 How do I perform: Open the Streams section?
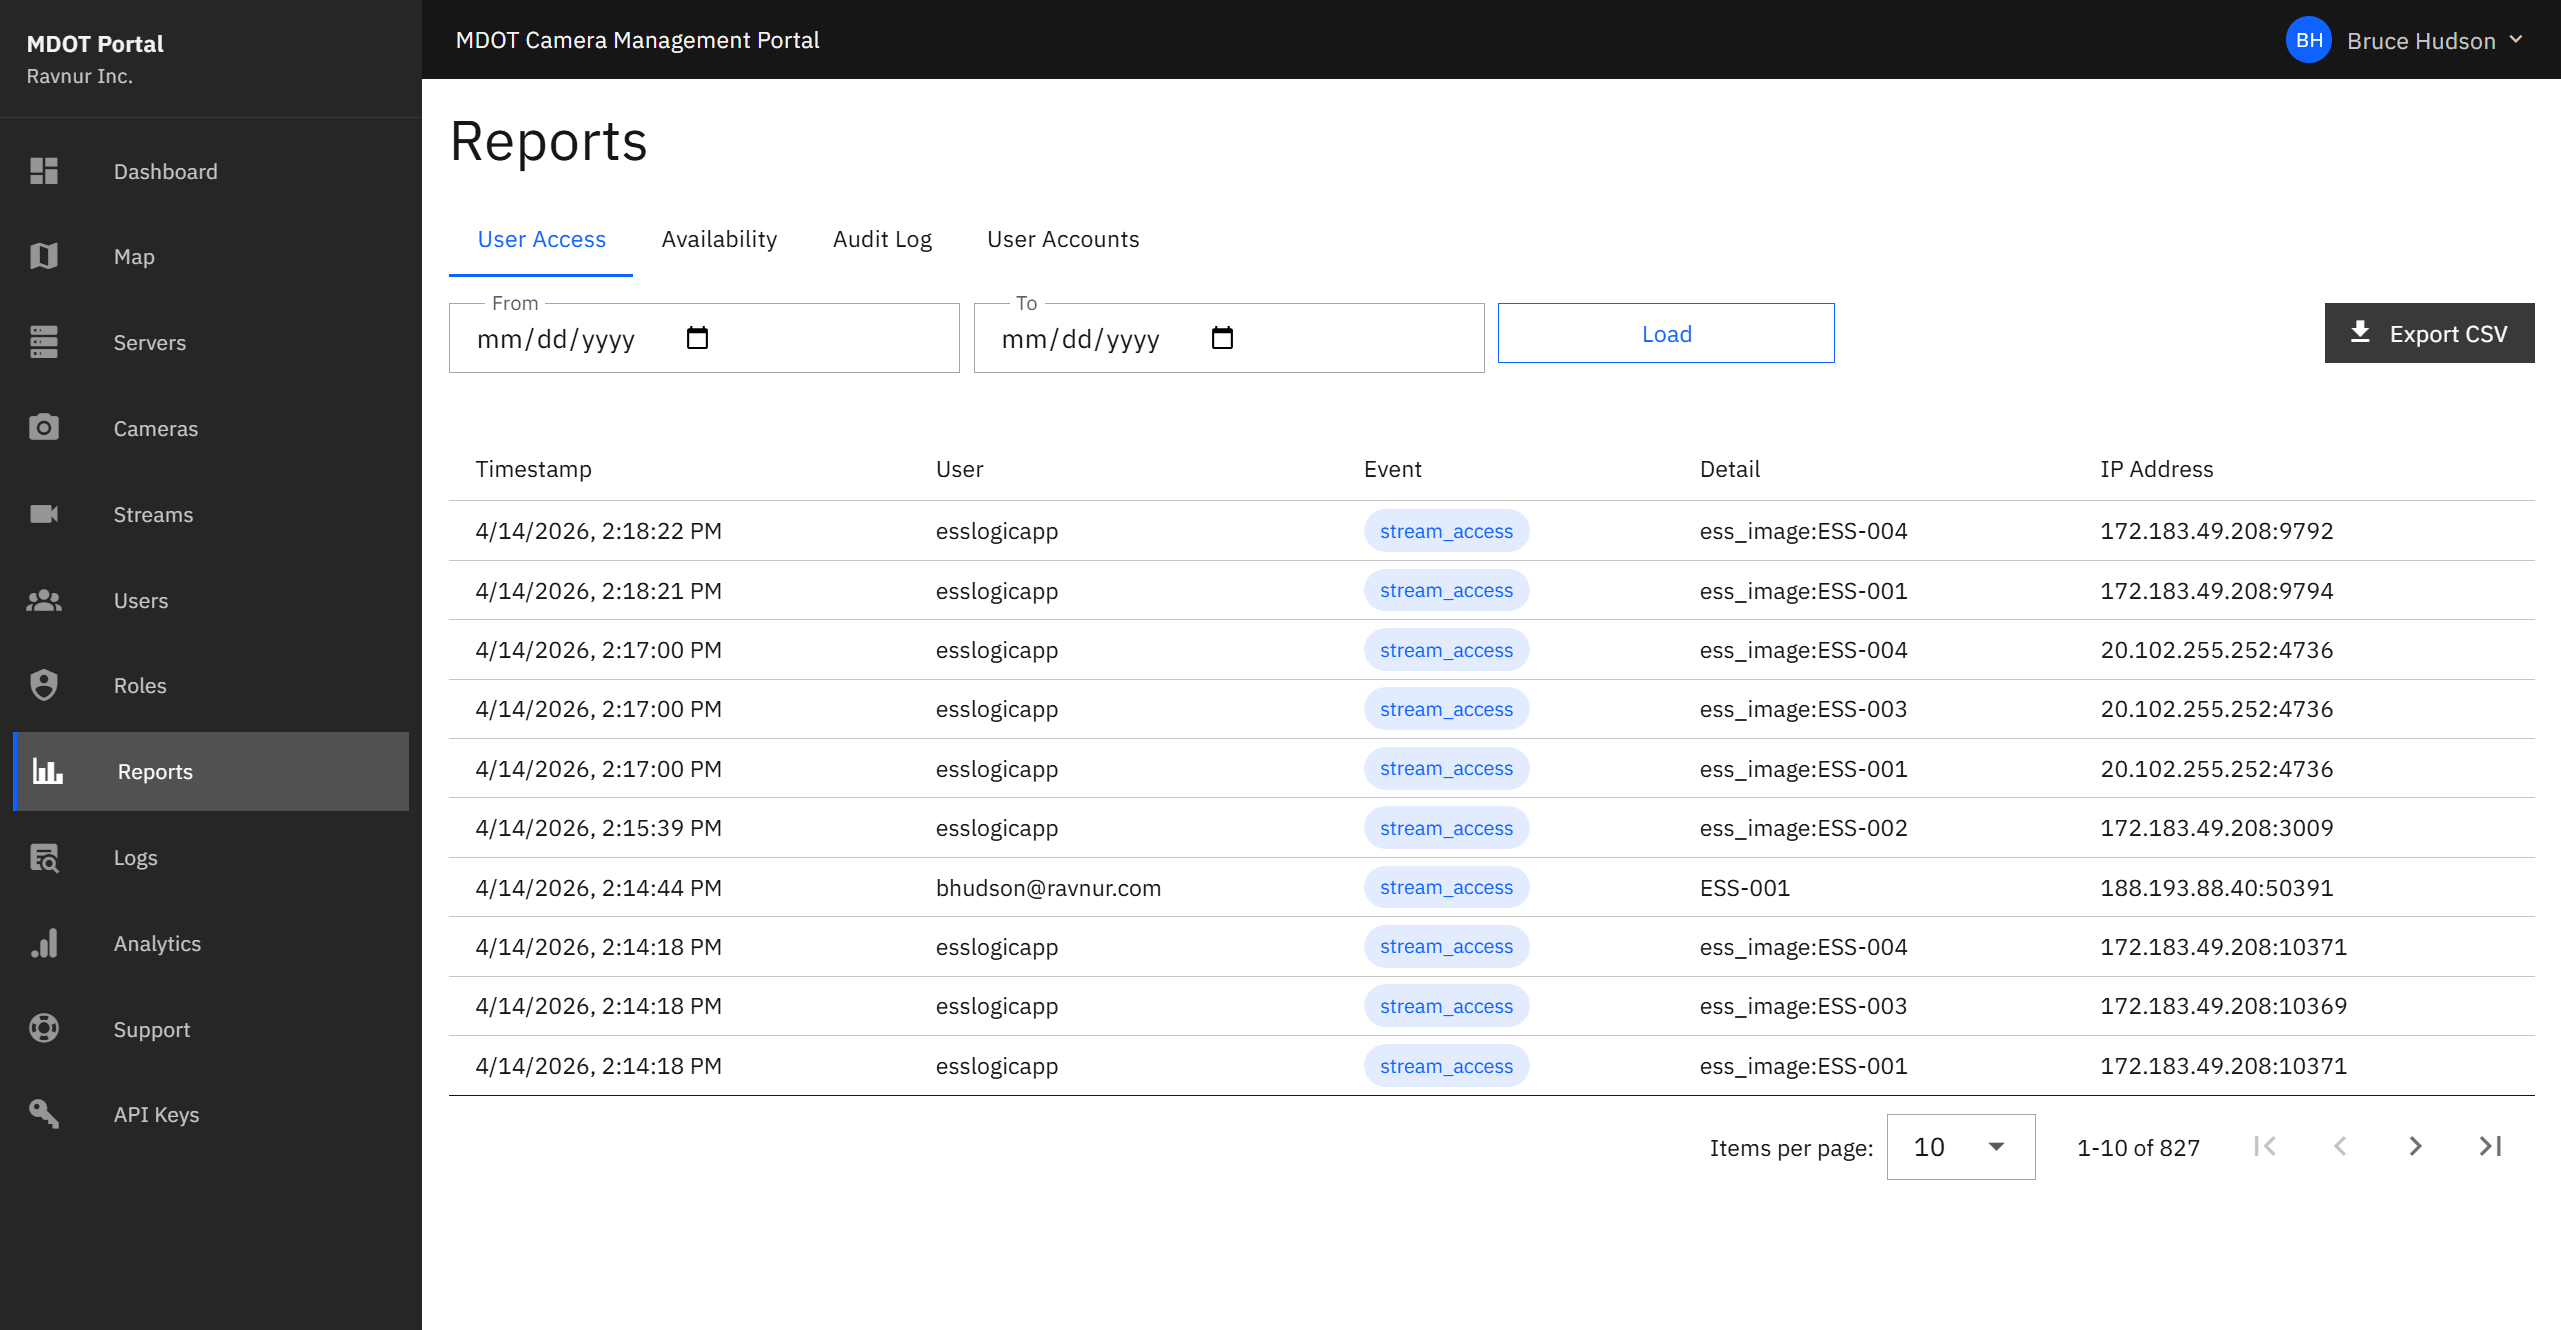pos(153,514)
